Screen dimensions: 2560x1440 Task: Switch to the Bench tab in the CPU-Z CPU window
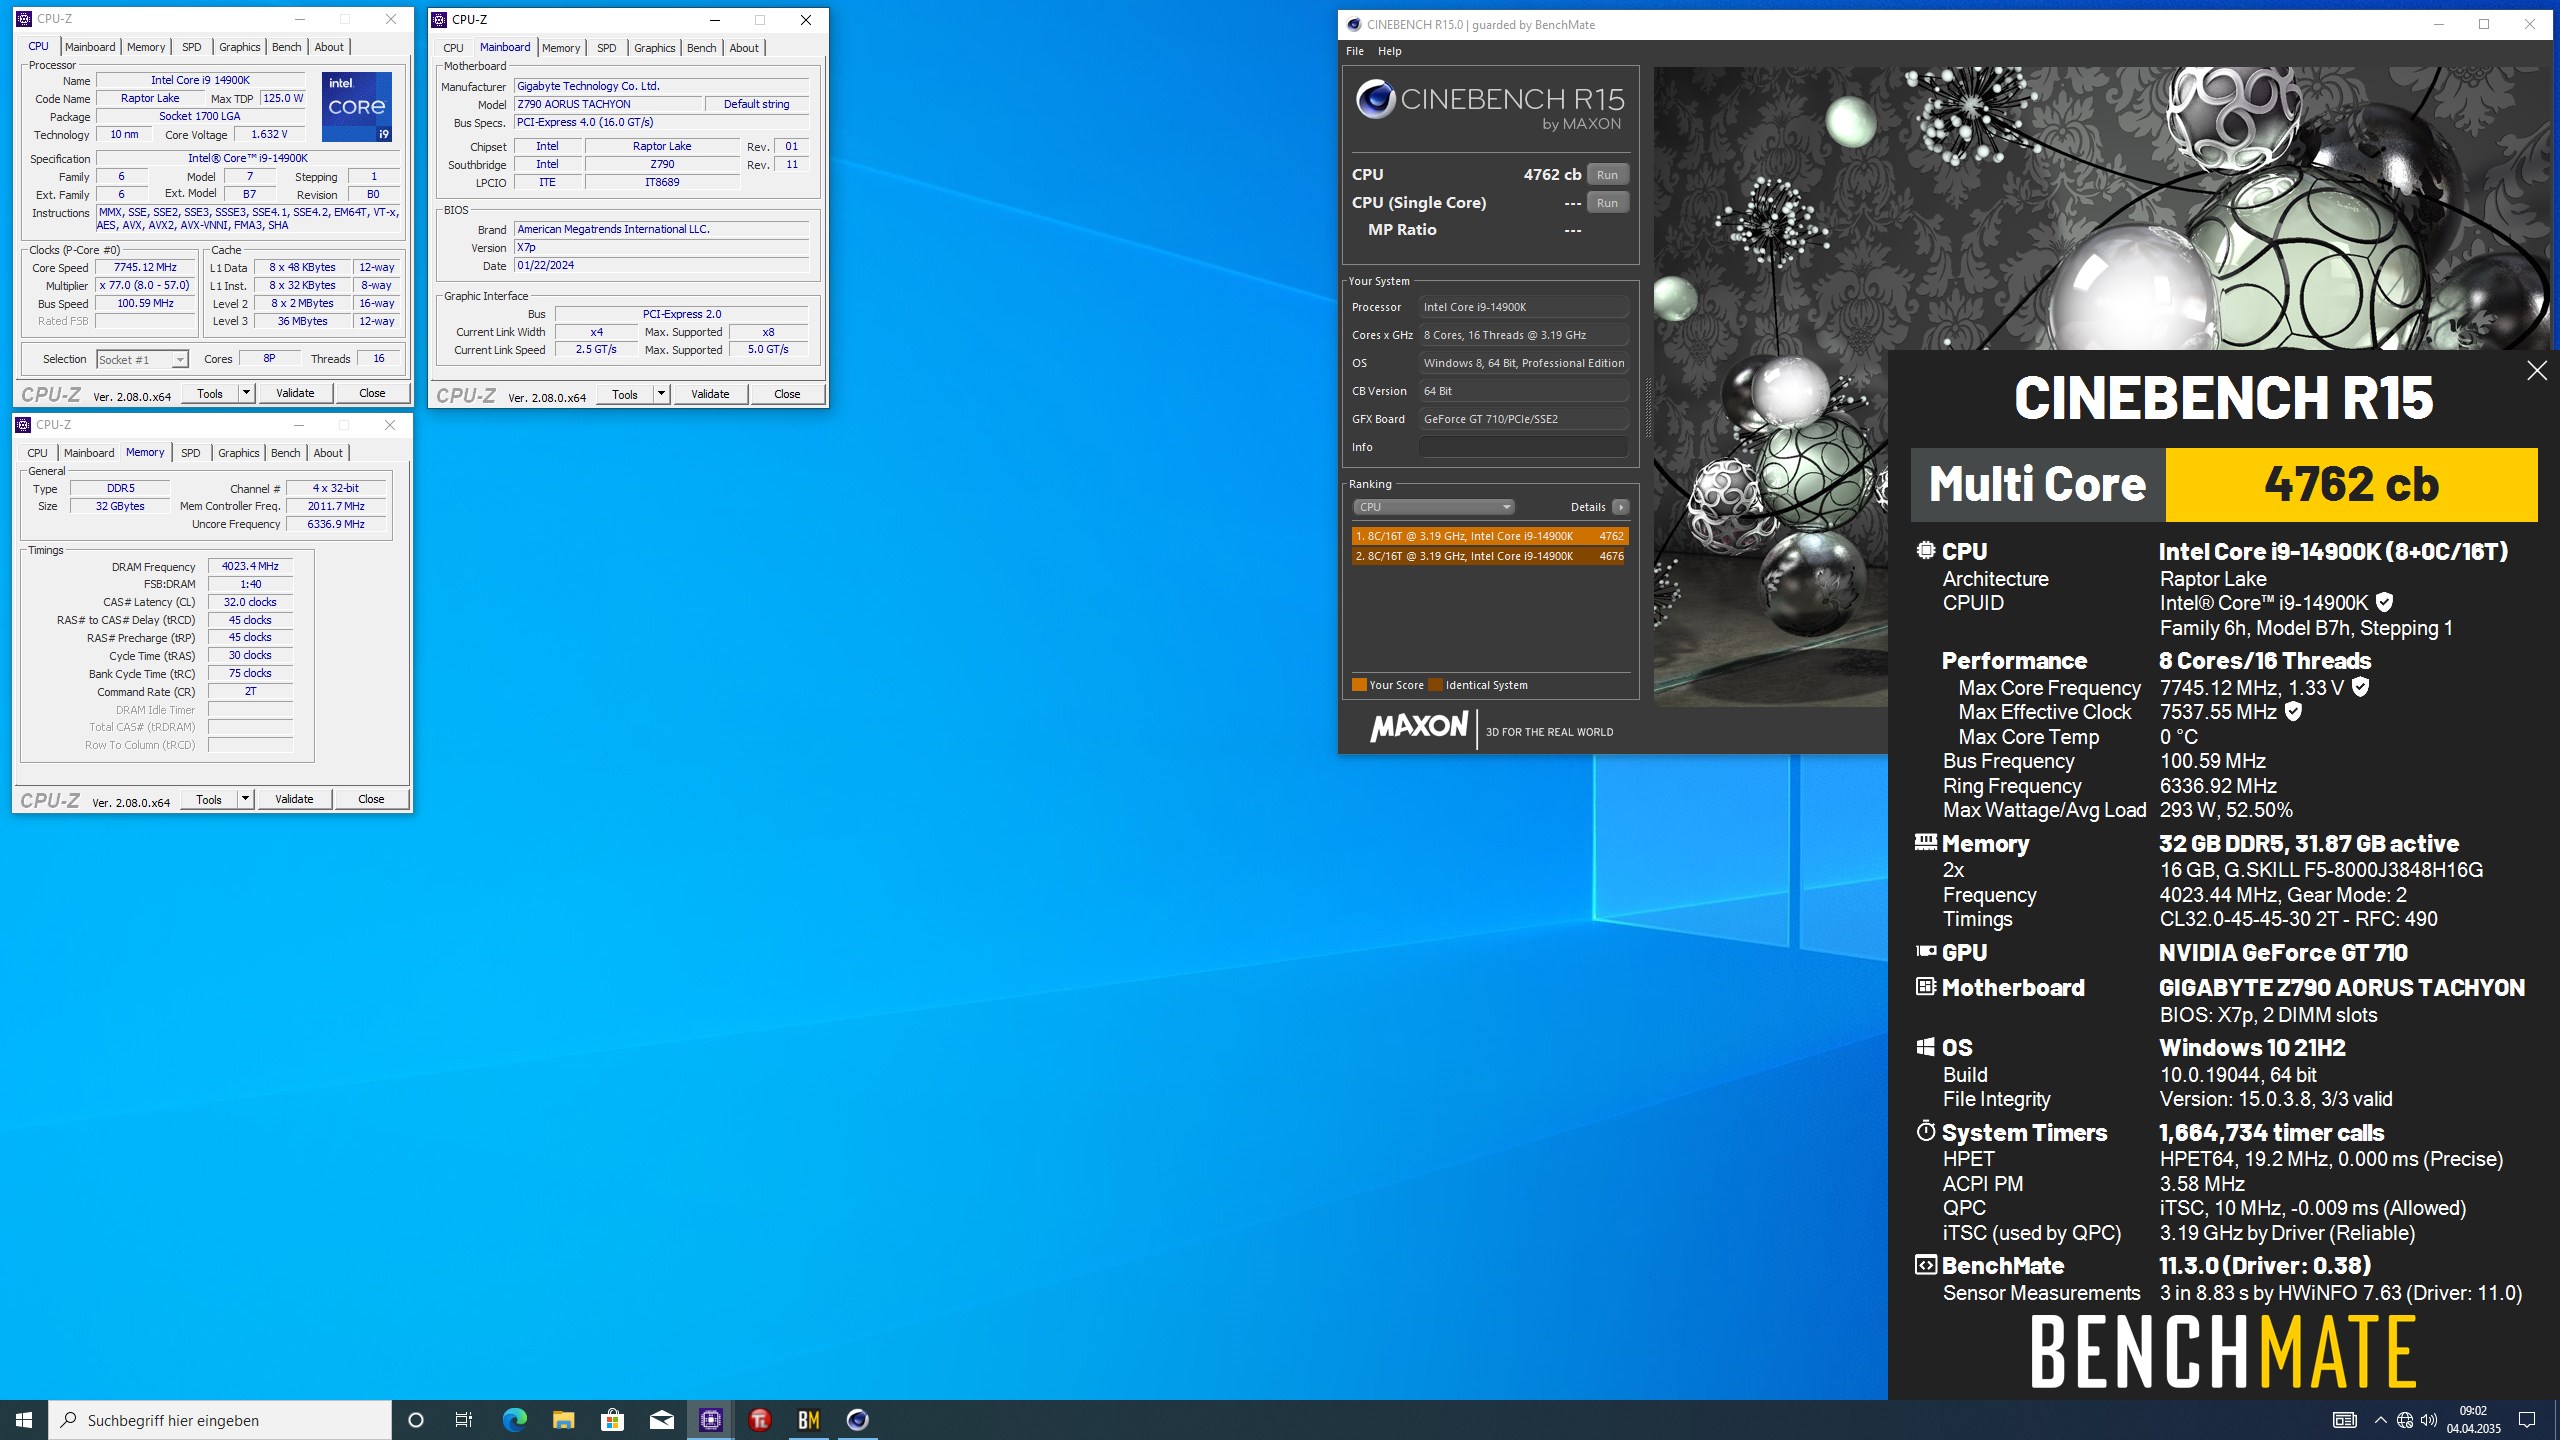click(x=286, y=47)
